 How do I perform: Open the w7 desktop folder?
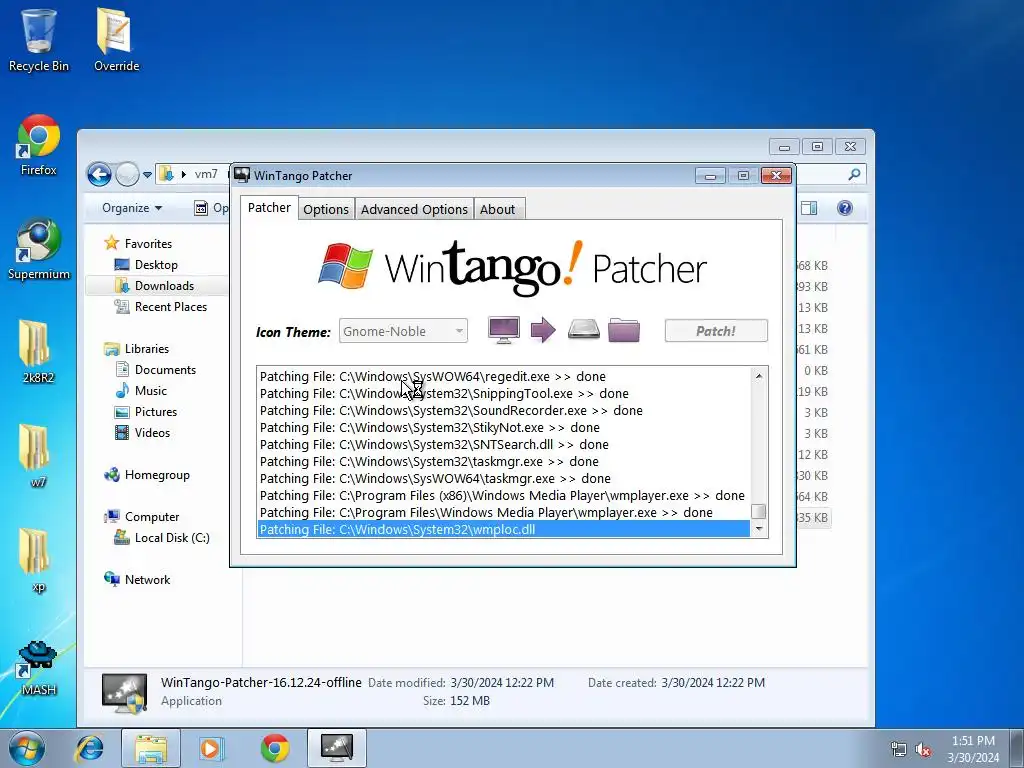38,456
